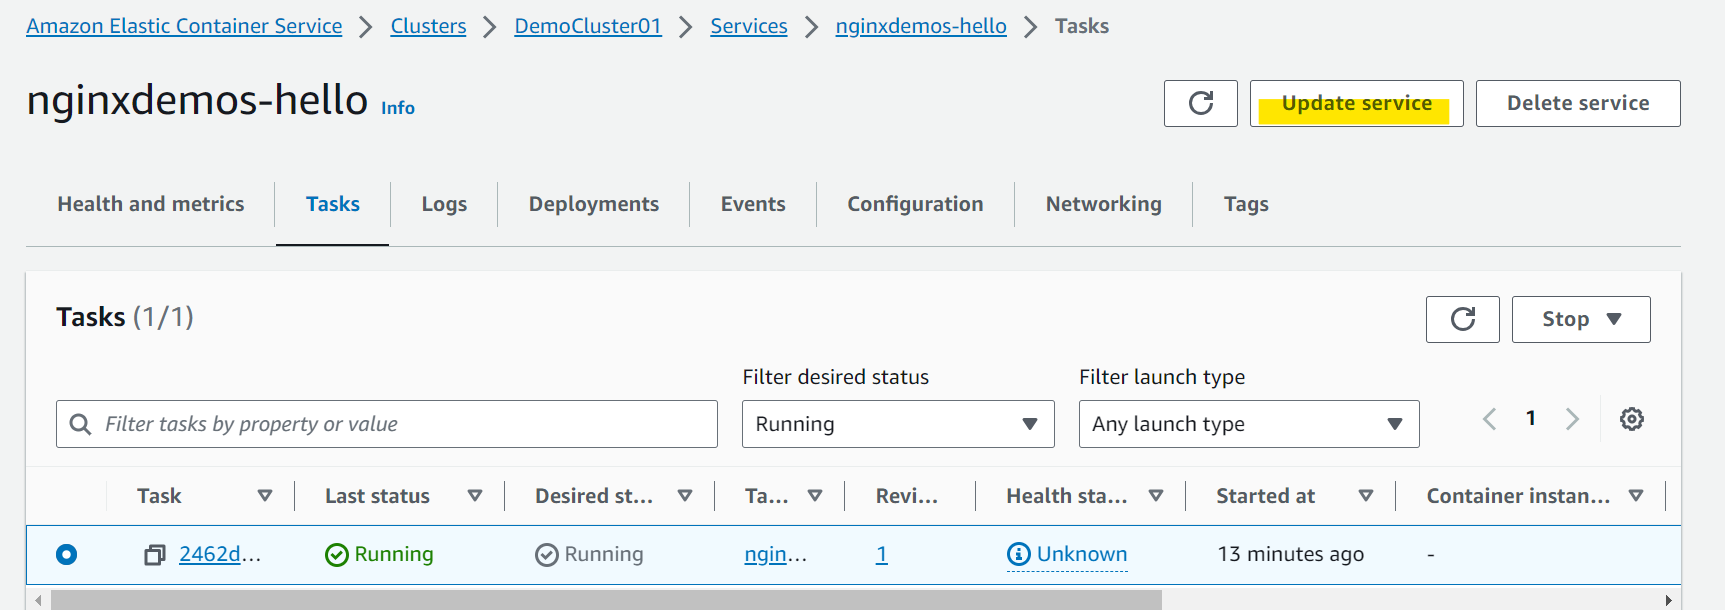Go to Clusters breadcrumb link

point(428,26)
